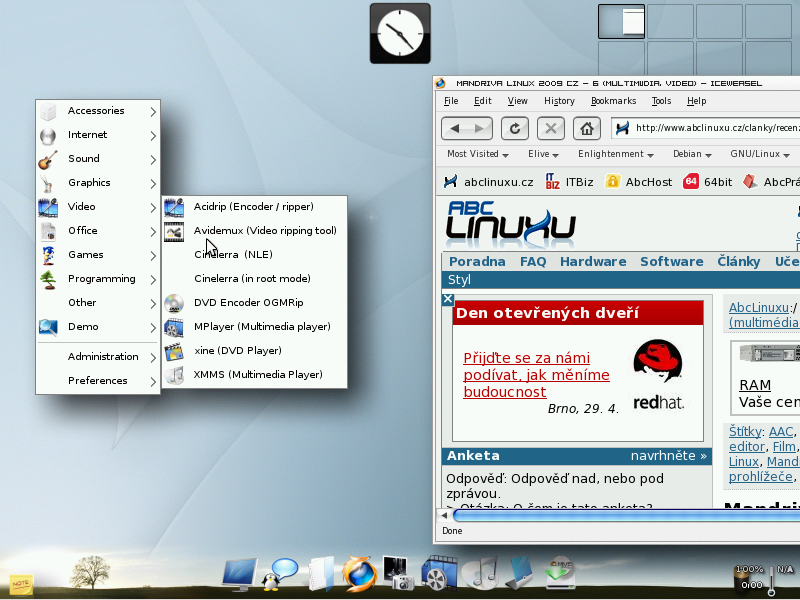Expand the Accessories submenu
800x600 pixels.
[x=98, y=111]
